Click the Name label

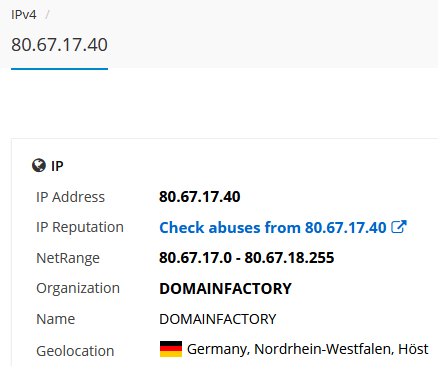point(55,319)
